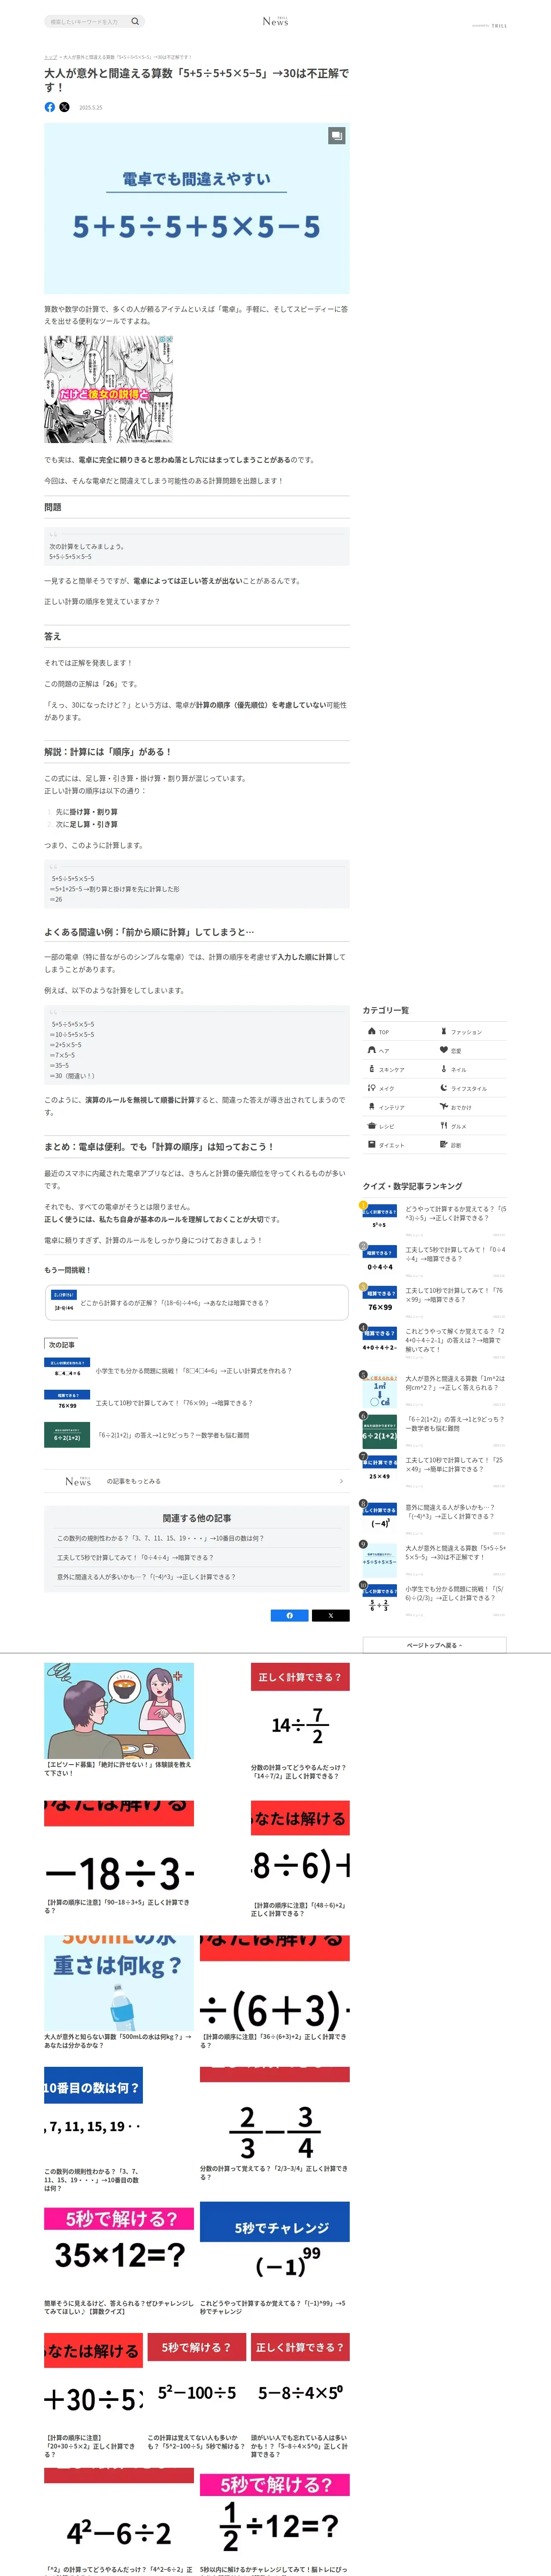Viewport: 551px width, 2576px height.
Task: Open the TOP category home icon
Action: 372,1031
